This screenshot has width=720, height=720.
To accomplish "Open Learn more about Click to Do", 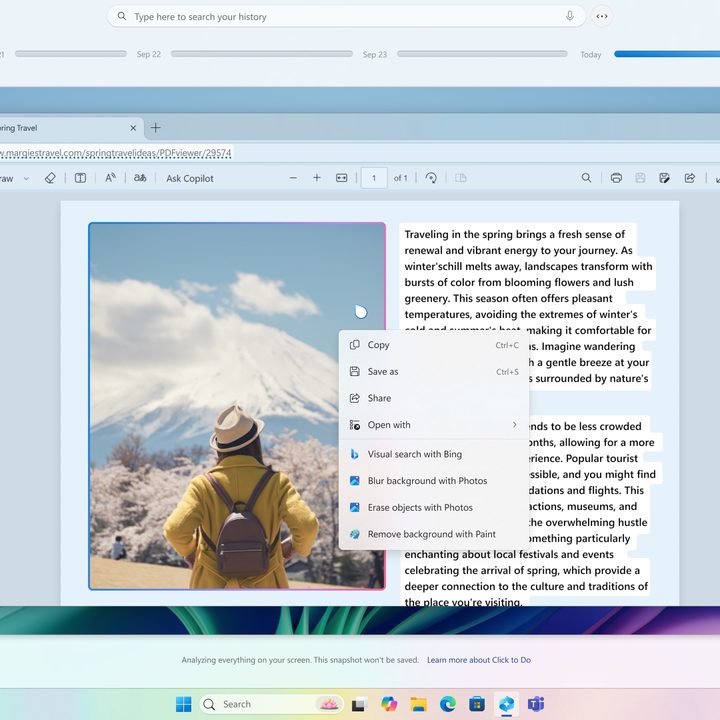I will [x=479, y=660].
